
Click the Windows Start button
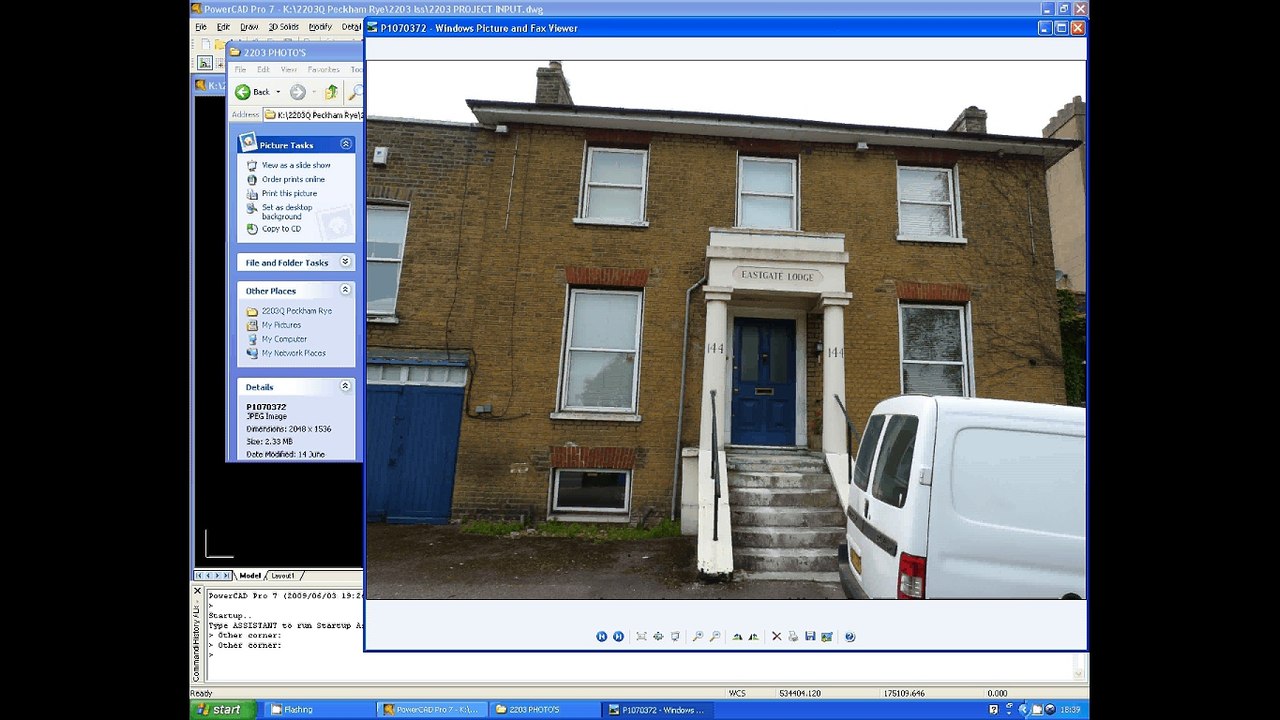click(x=223, y=710)
